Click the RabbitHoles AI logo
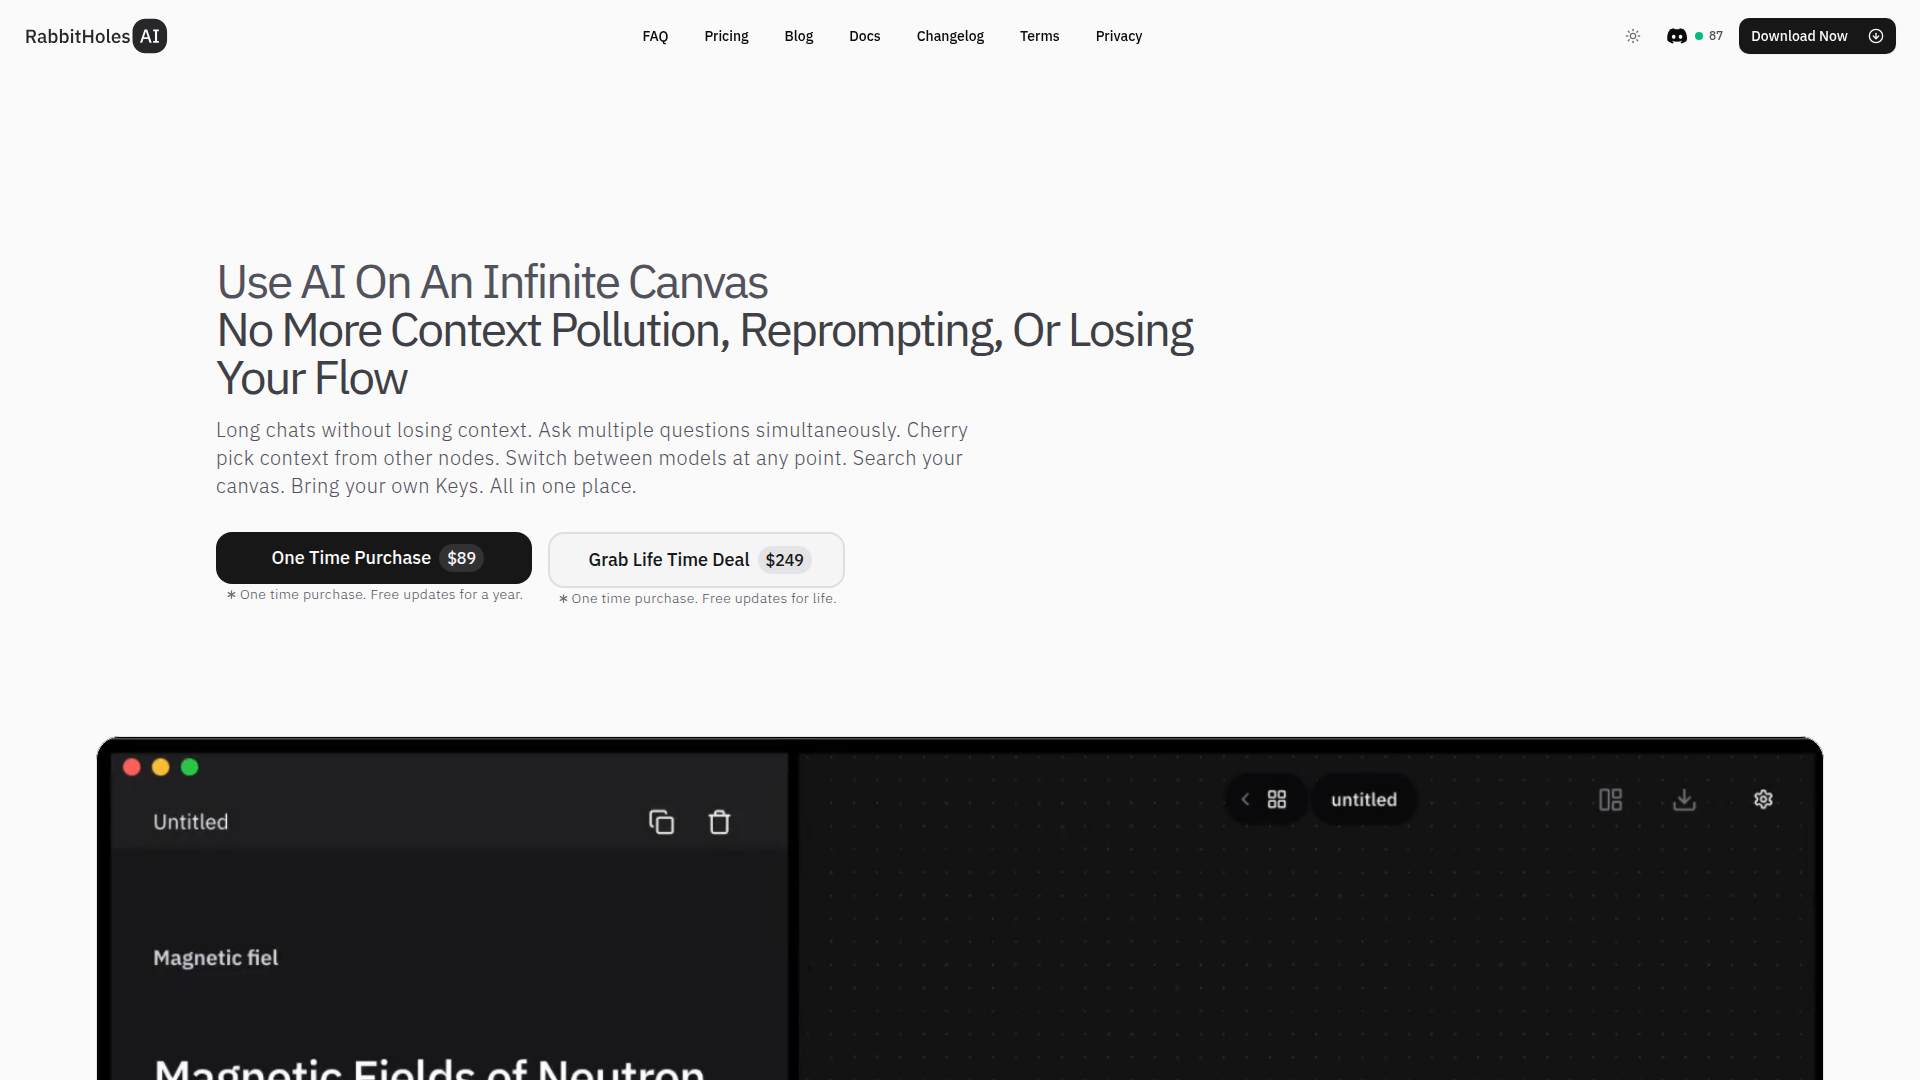Screen dimensions: 1920x1080 click(x=96, y=36)
